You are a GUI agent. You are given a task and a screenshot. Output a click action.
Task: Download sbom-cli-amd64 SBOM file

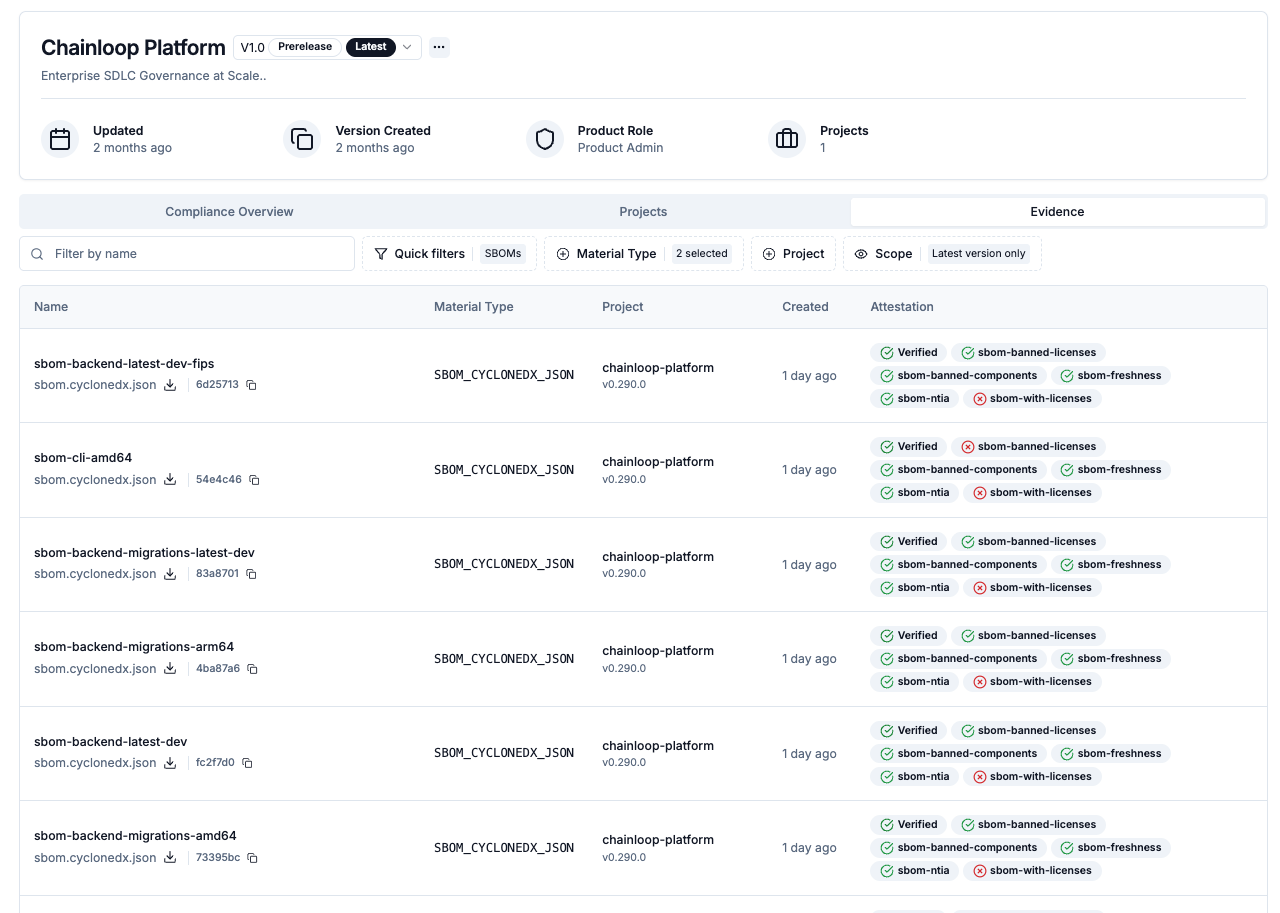pyautogui.click(x=170, y=480)
